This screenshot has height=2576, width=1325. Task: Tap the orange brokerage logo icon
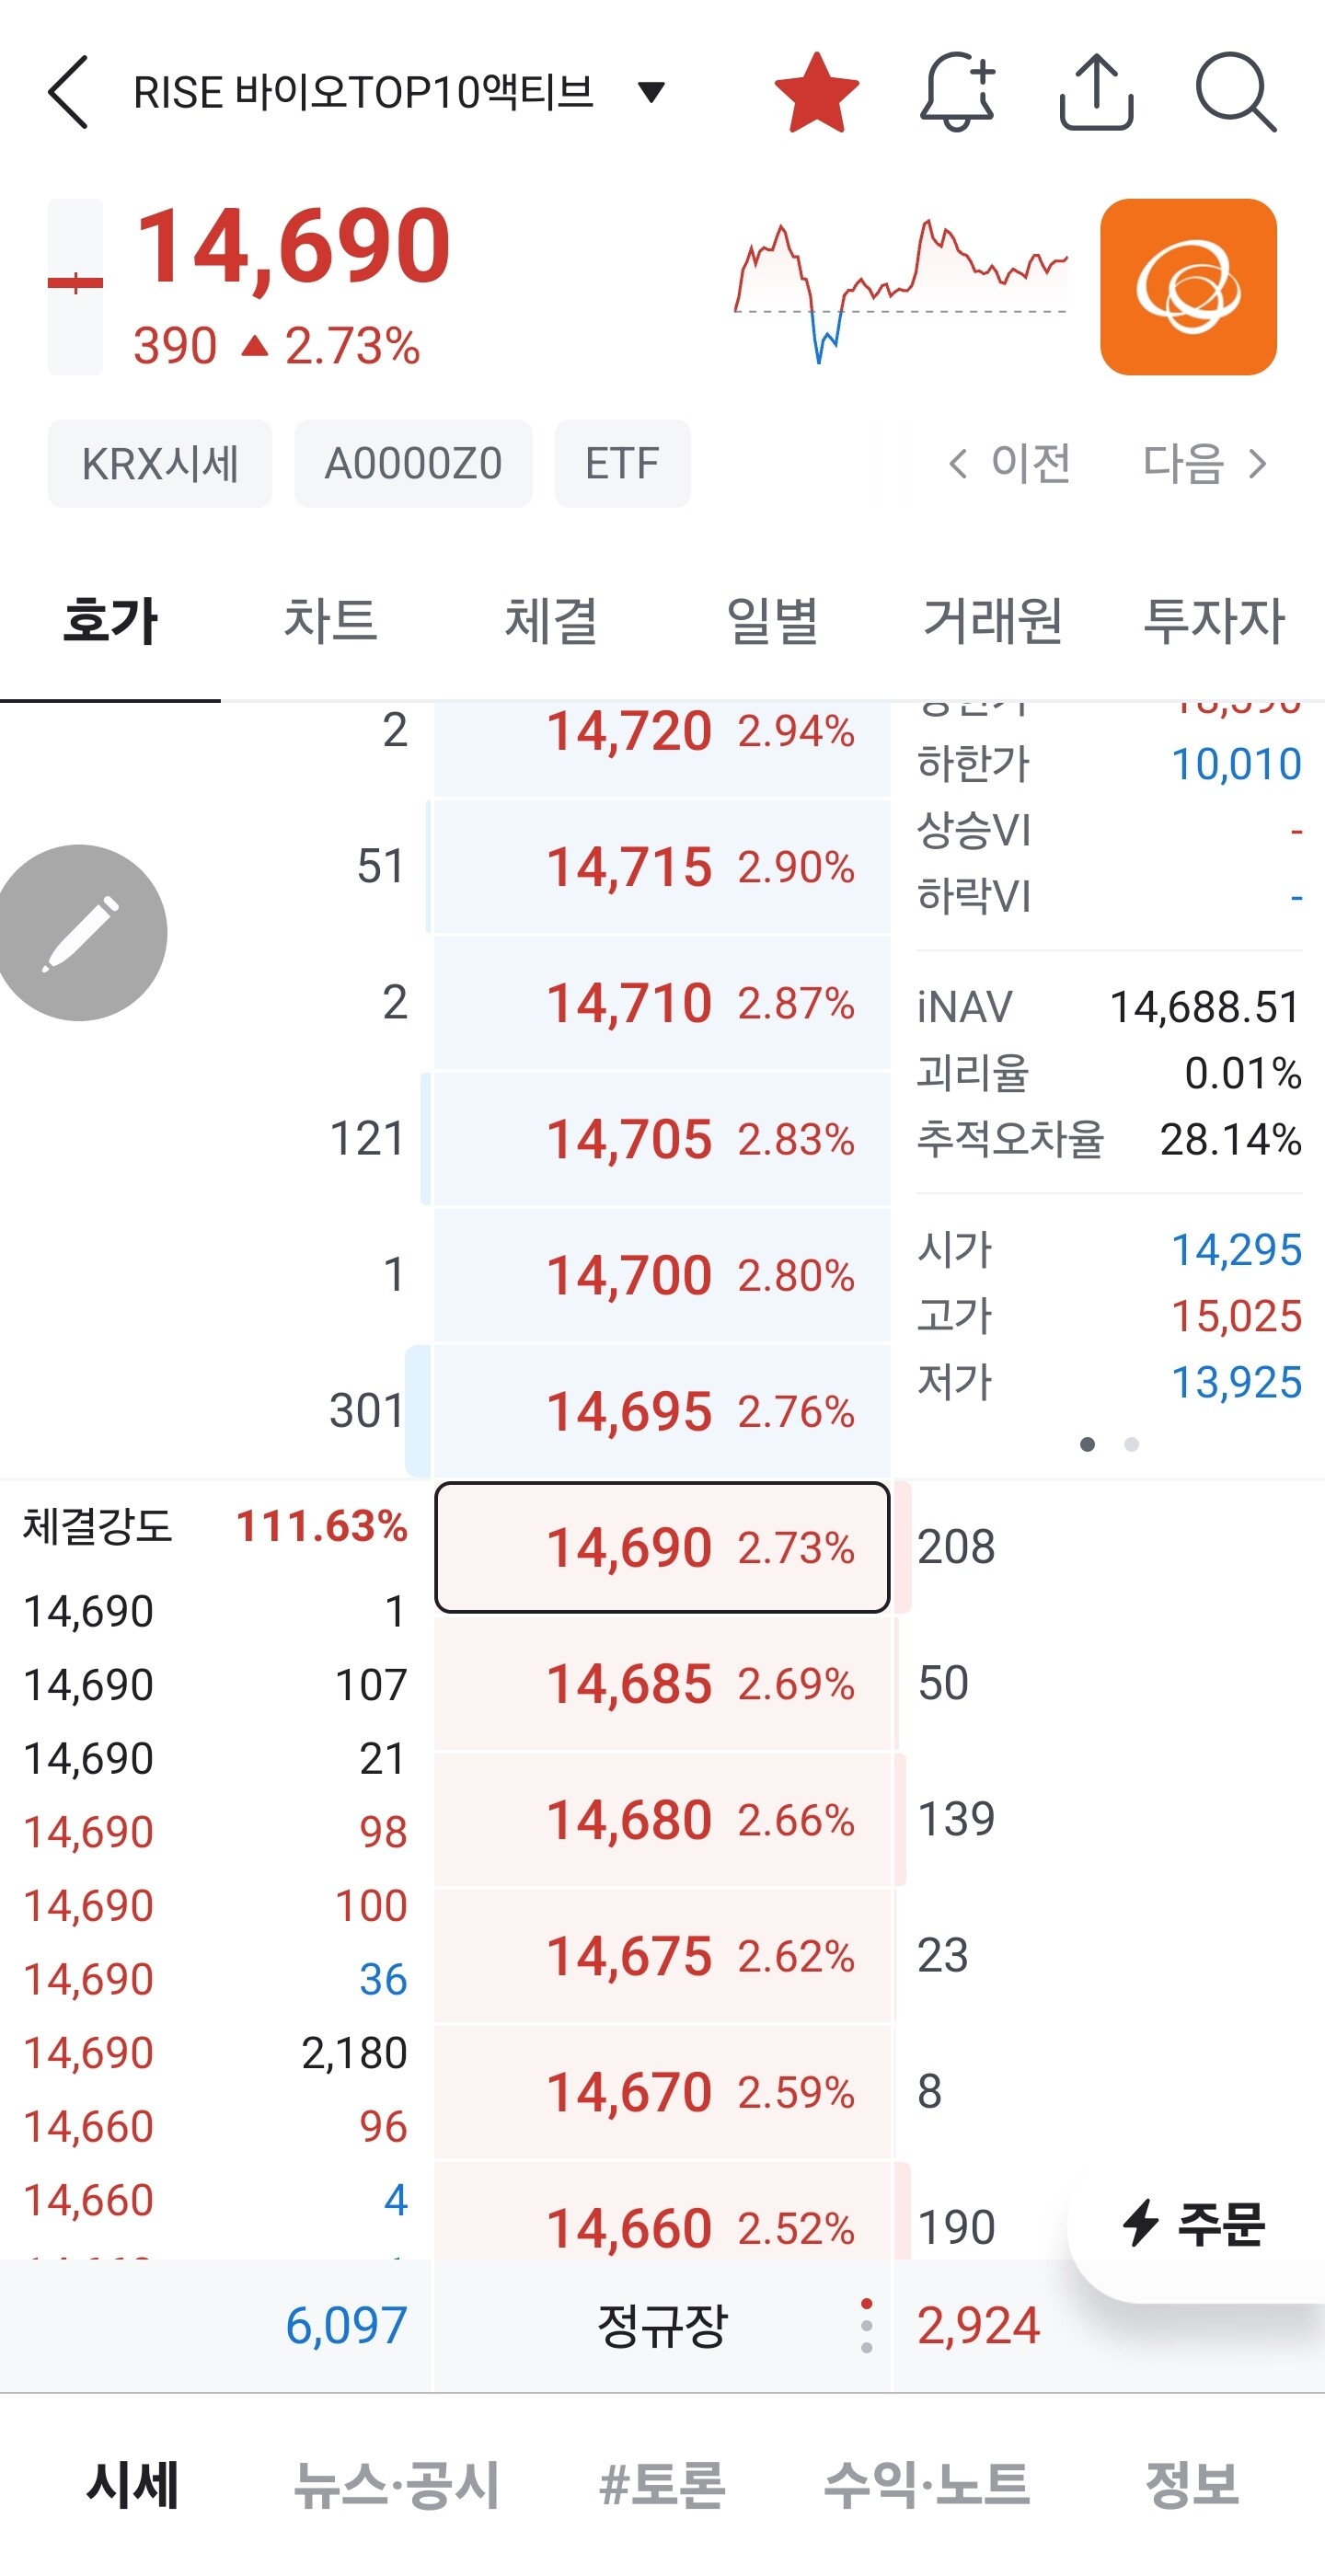[x=1188, y=287]
